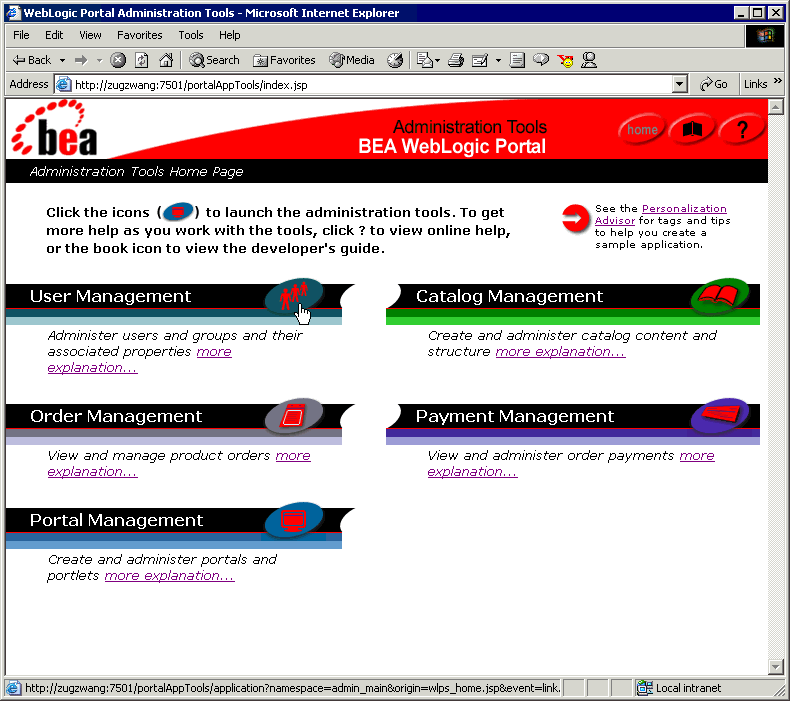Expand the Back button history dropdown
The image size is (790, 701).
(62, 60)
